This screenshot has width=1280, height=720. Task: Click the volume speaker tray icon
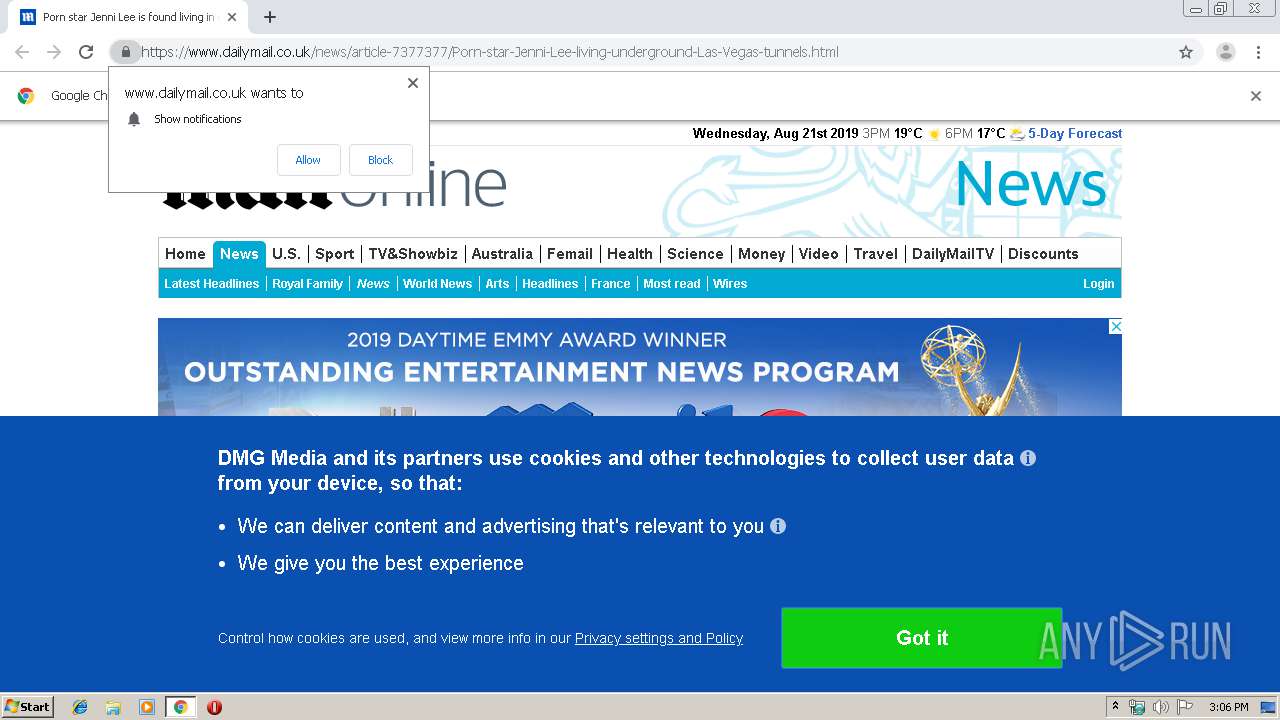point(1160,707)
